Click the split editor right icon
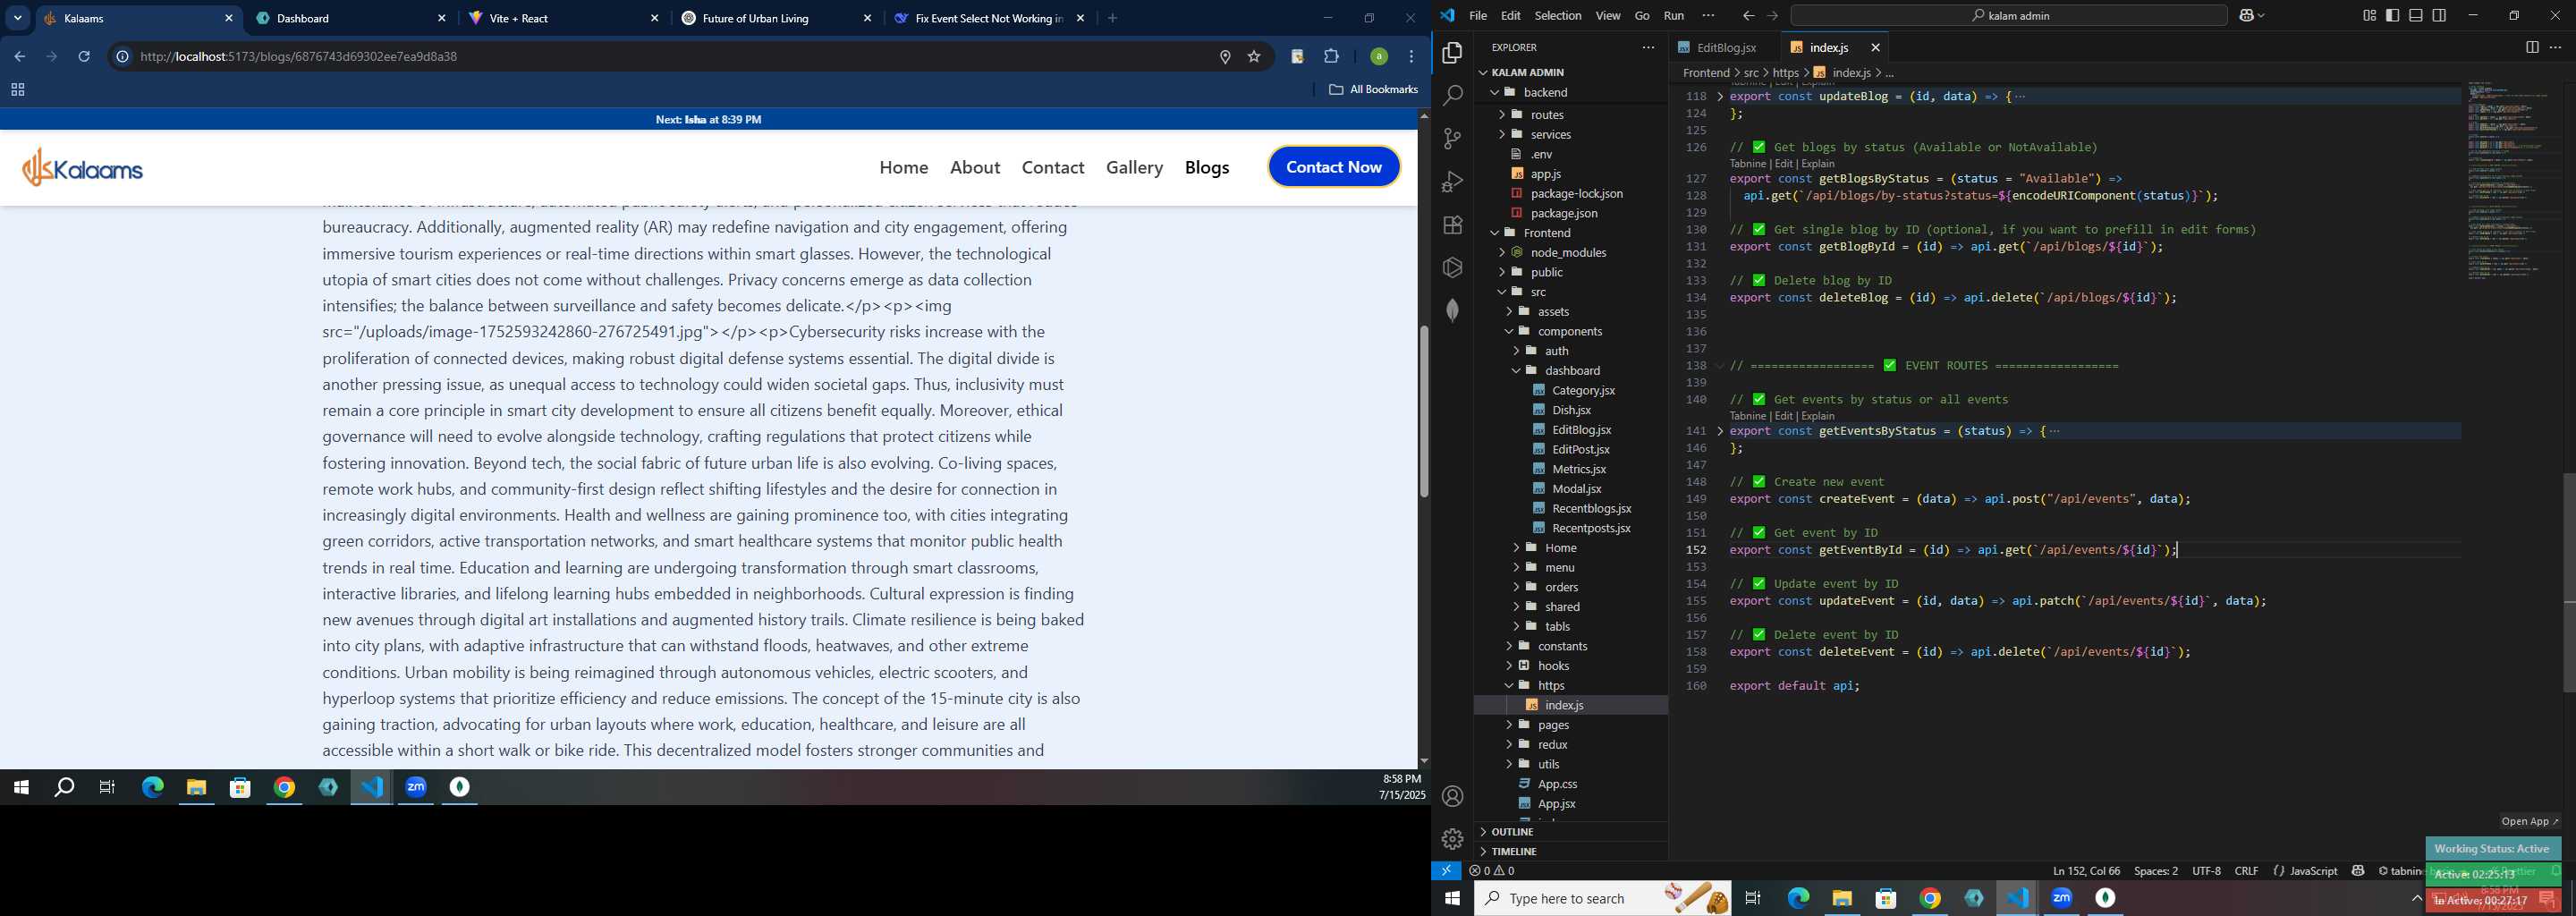 point(2531,47)
